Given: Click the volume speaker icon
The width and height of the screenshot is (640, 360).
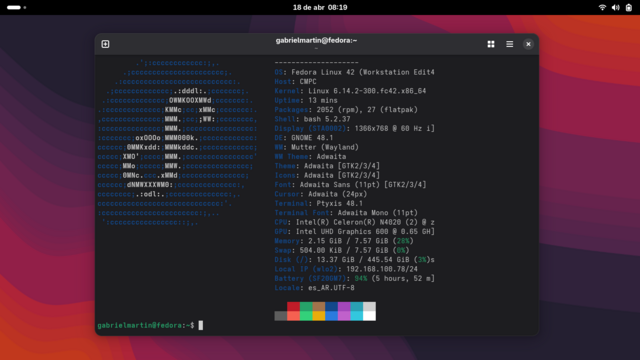Looking at the screenshot, I should point(616,7).
